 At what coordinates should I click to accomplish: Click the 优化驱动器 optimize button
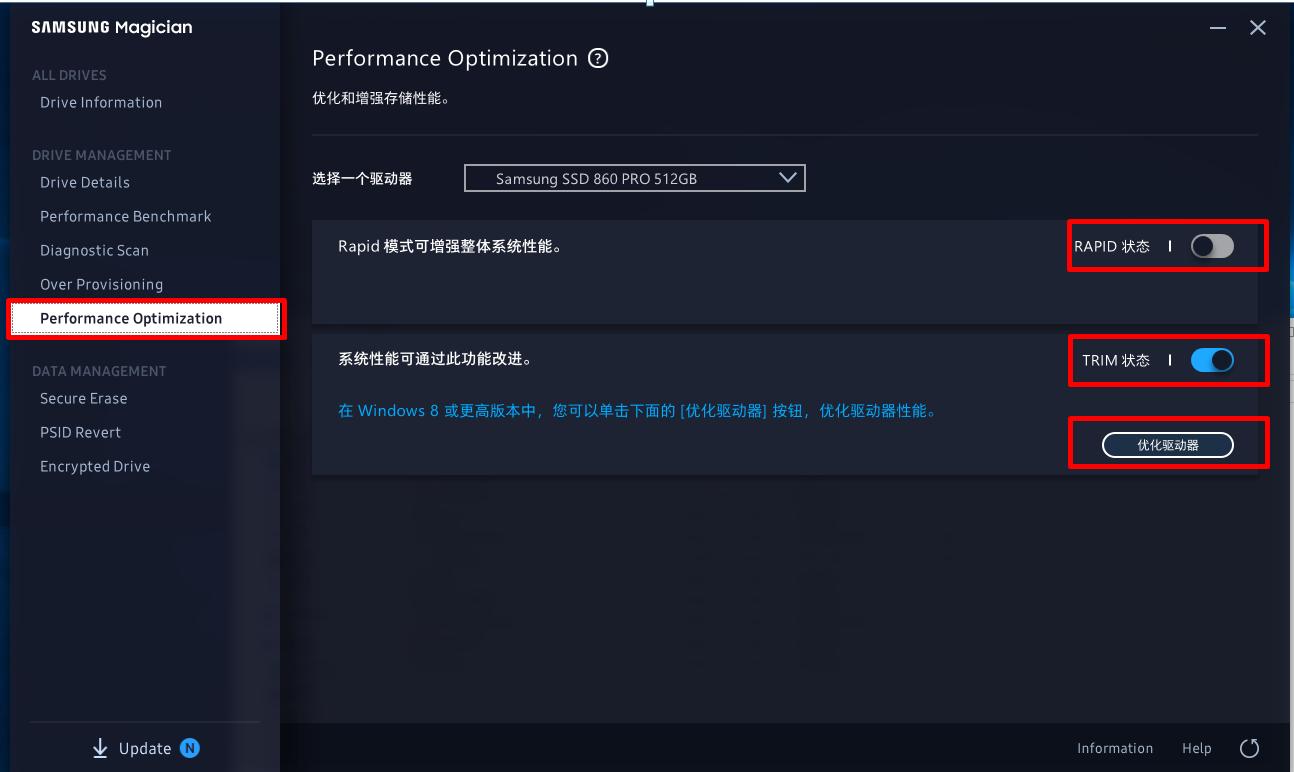[1167, 444]
